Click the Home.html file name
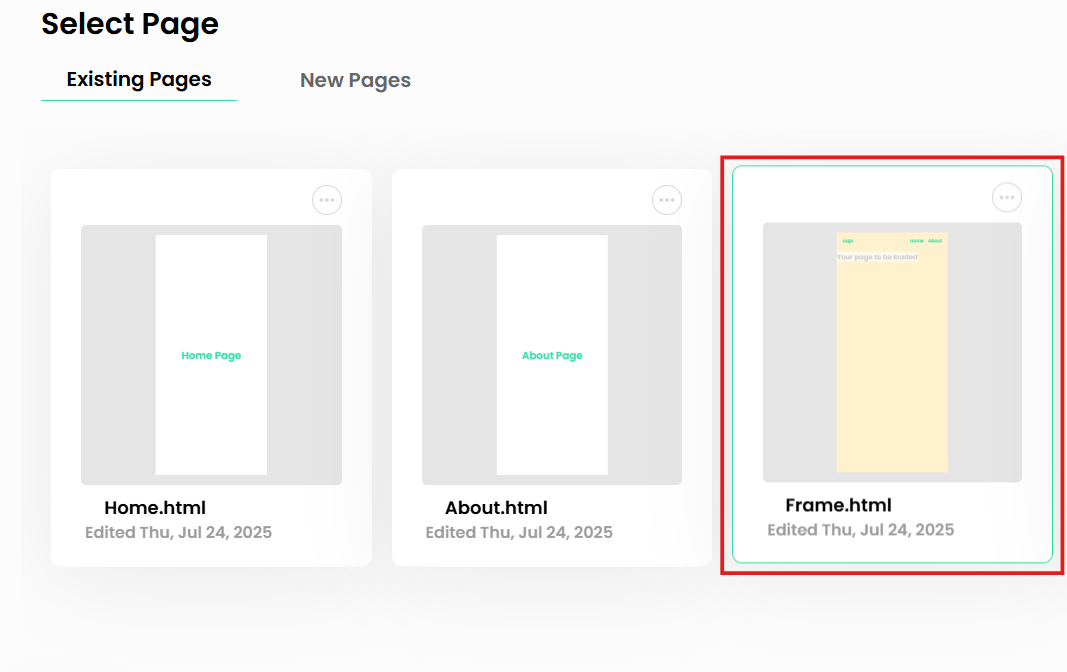 point(155,507)
